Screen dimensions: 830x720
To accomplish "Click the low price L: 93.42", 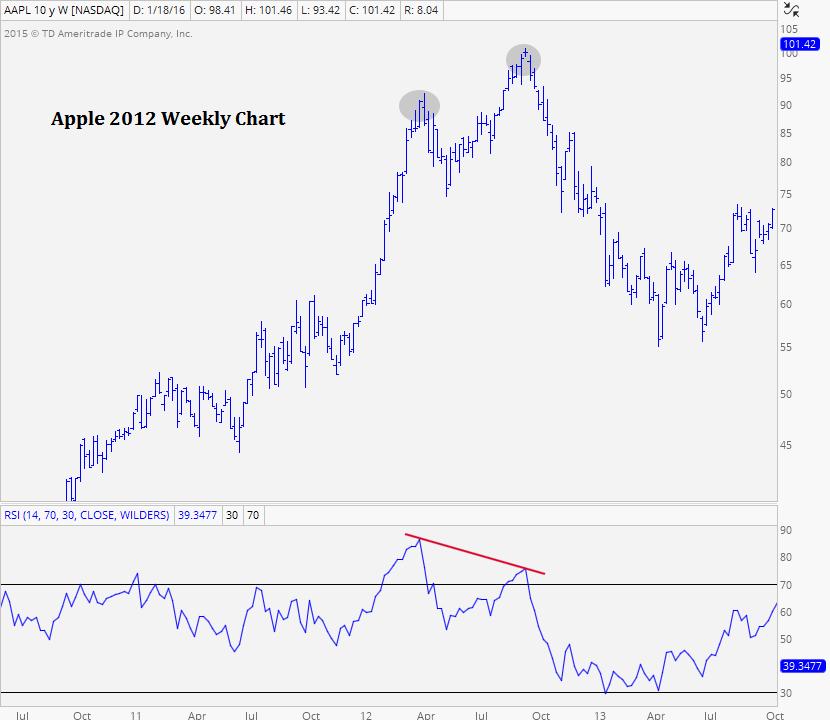I will [x=320, y=10].
